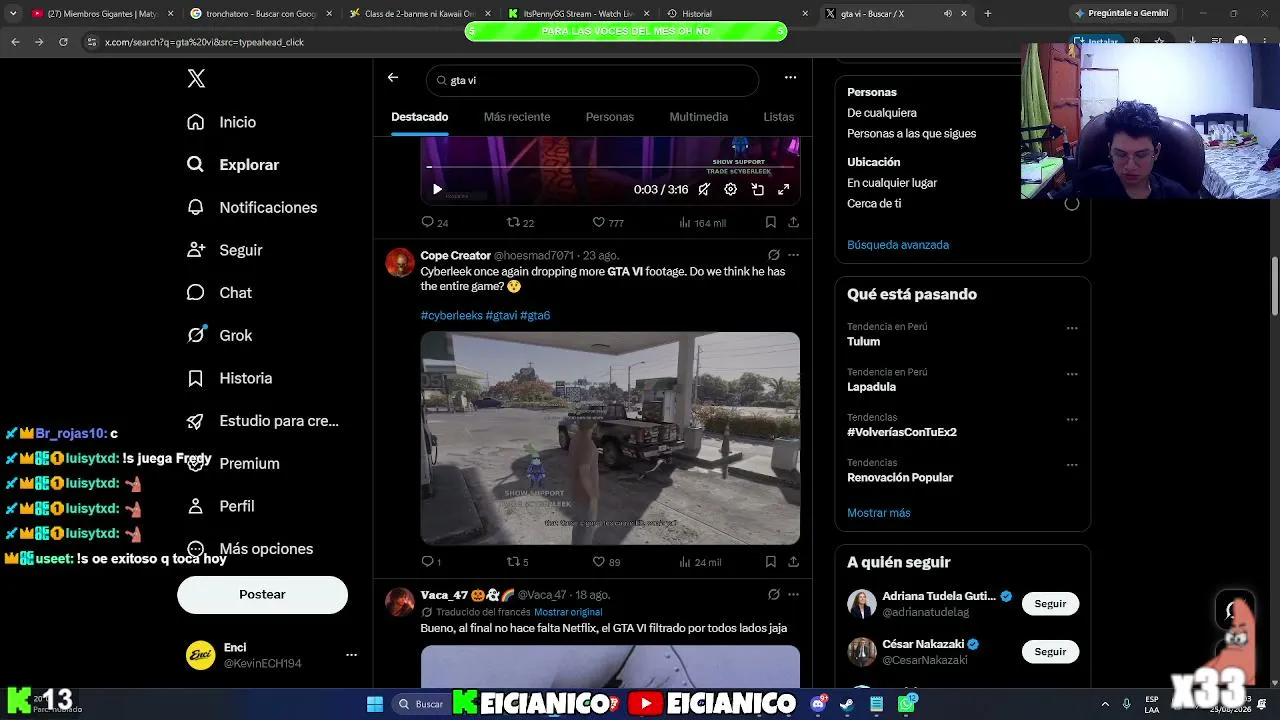
Task: Switch to the Destacado tab
Action: [419, 117]
